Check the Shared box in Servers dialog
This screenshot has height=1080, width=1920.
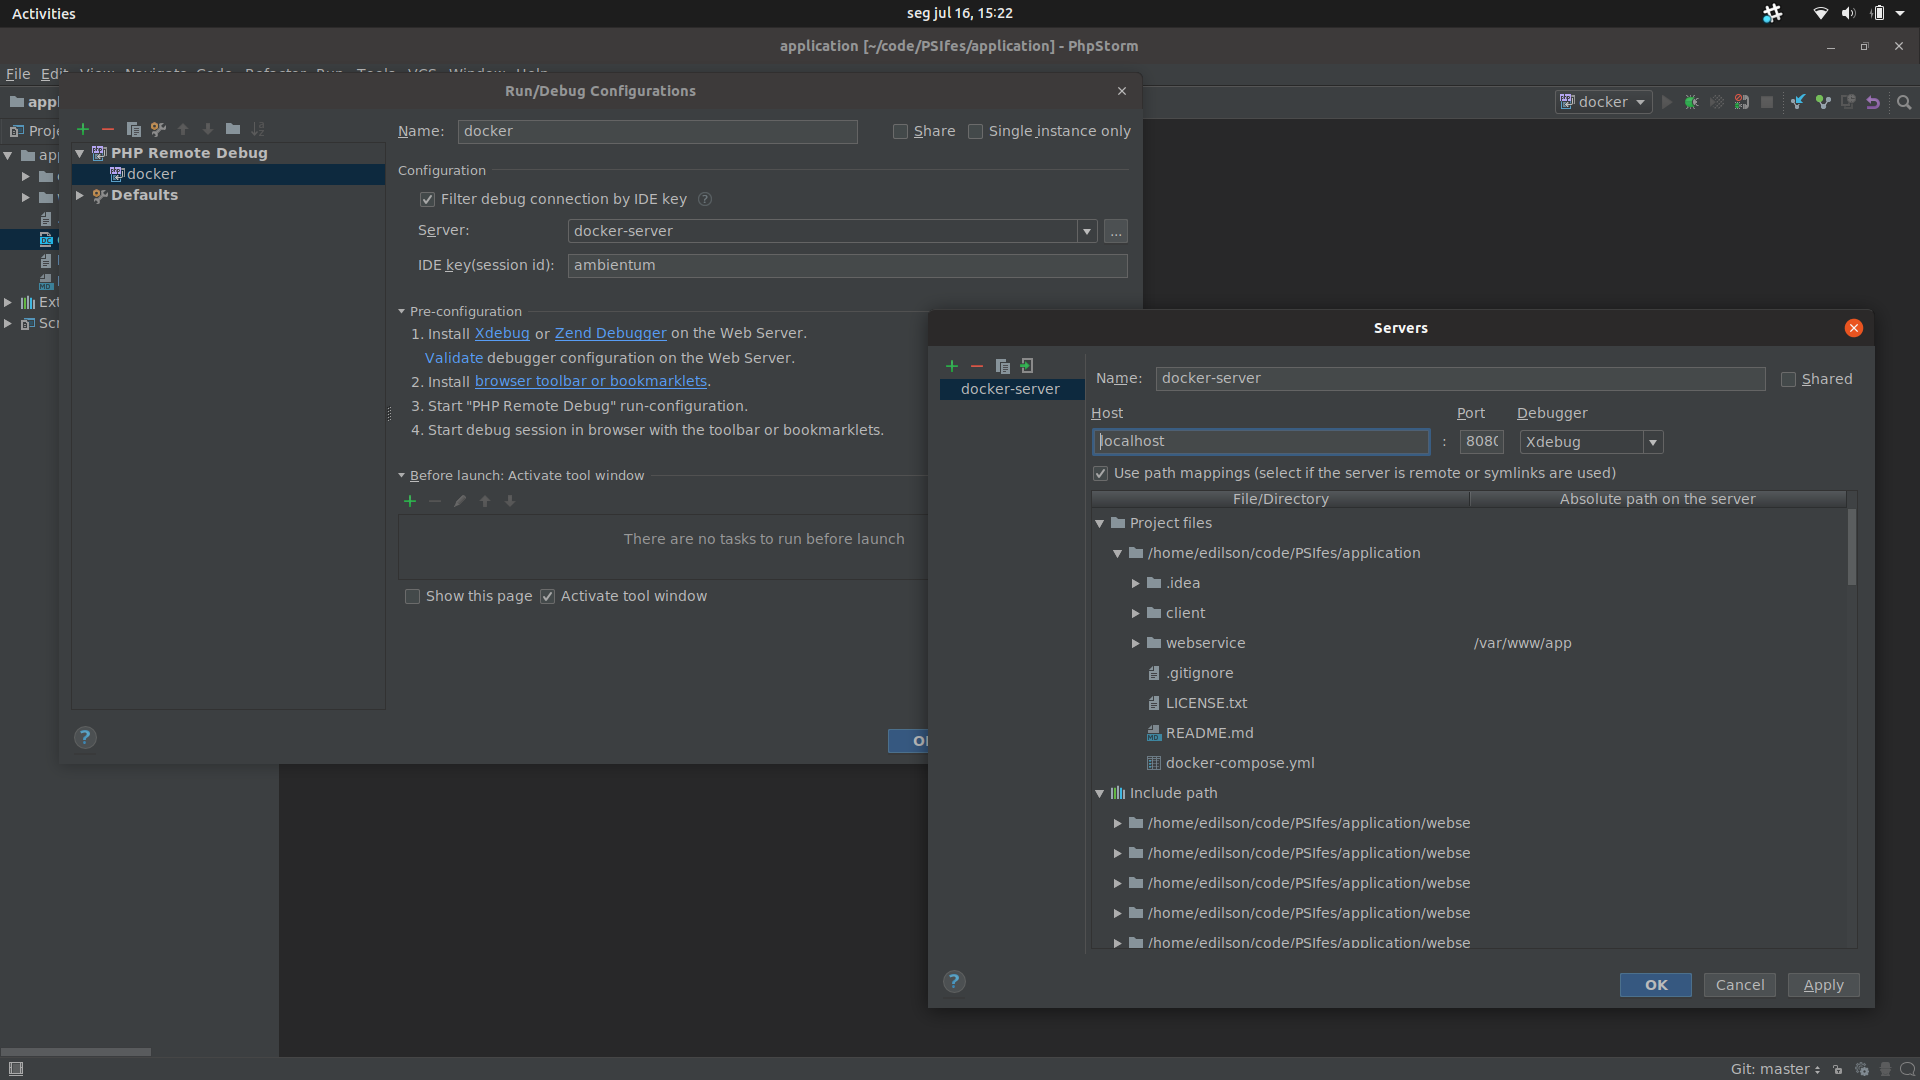(1788, 380)
